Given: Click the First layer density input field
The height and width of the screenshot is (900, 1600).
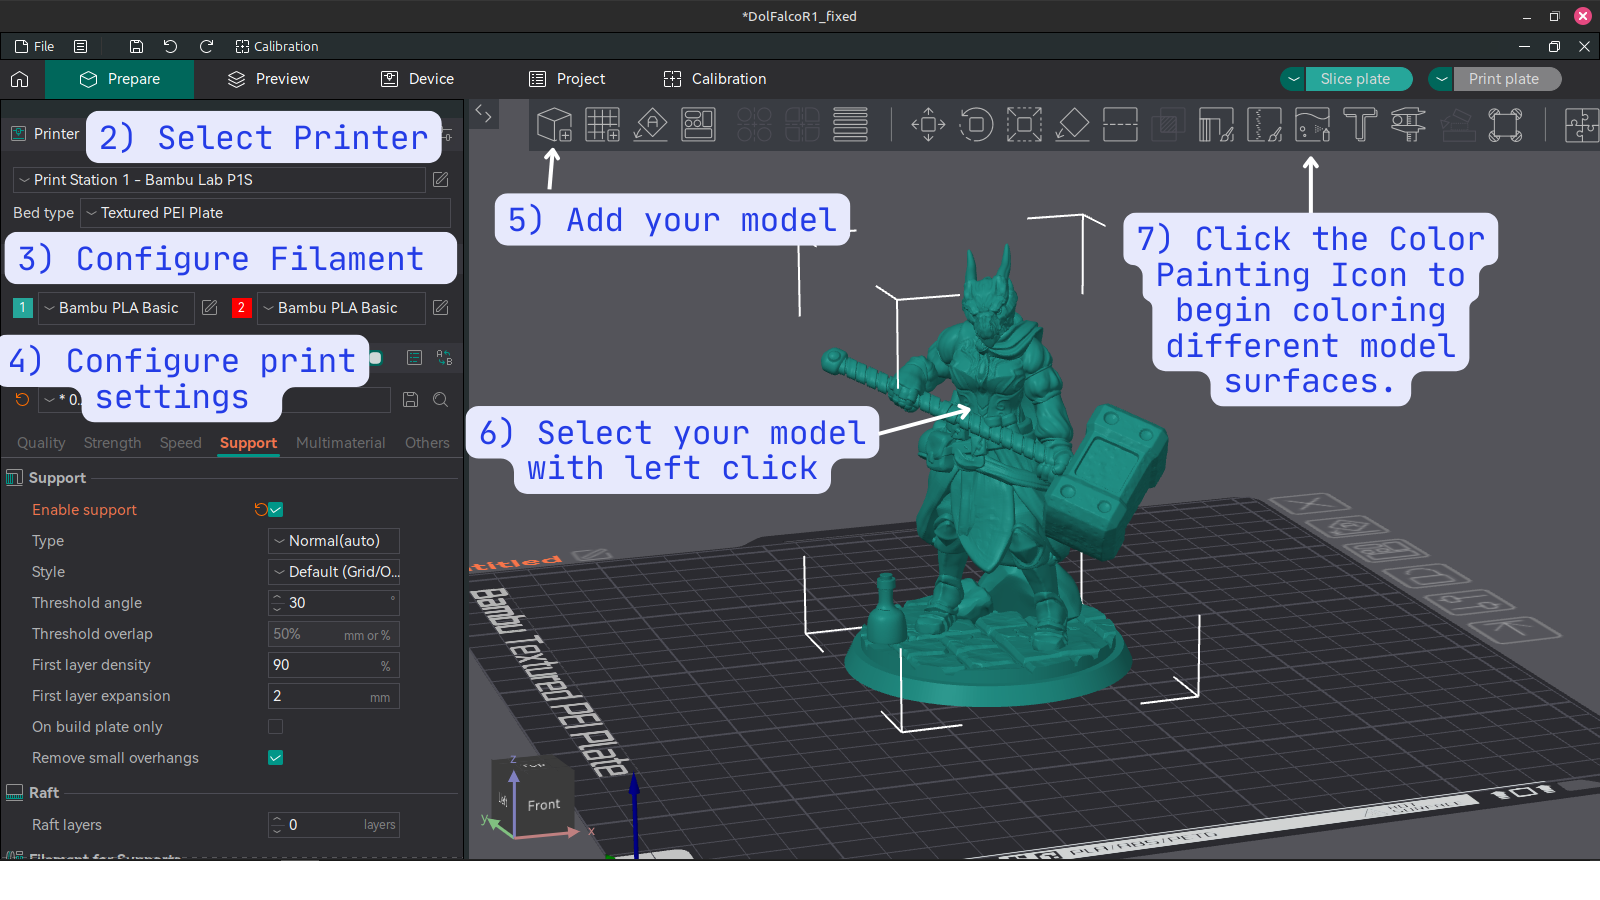Looking at the screenshot, I should point(325,665).
